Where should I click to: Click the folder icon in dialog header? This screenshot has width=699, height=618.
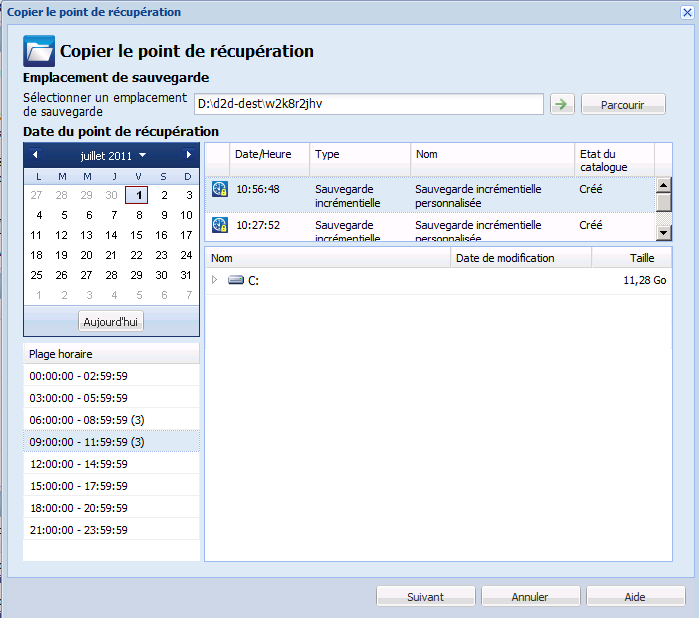click(38, 51)
